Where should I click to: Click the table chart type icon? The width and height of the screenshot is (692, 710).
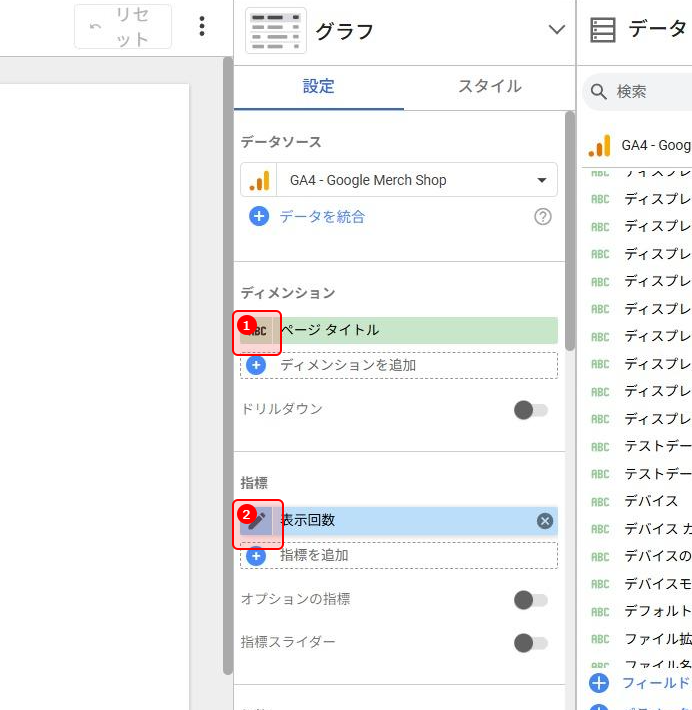click(276, 30)
